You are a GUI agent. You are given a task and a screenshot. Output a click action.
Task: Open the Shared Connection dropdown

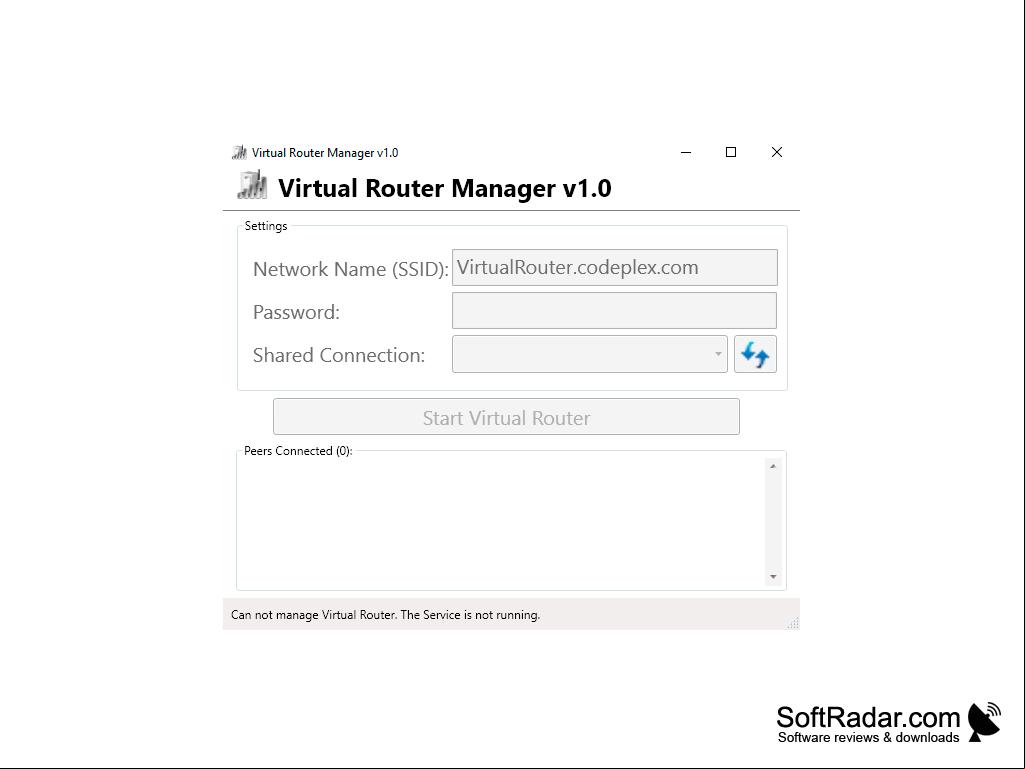click(590, 354)
